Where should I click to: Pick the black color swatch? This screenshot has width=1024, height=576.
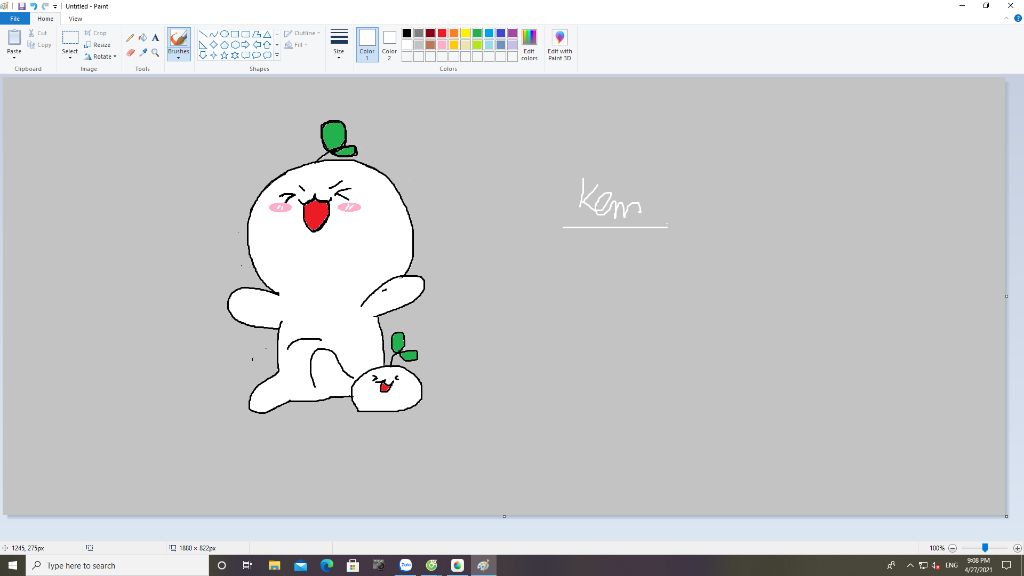click(x=407, y=33)
